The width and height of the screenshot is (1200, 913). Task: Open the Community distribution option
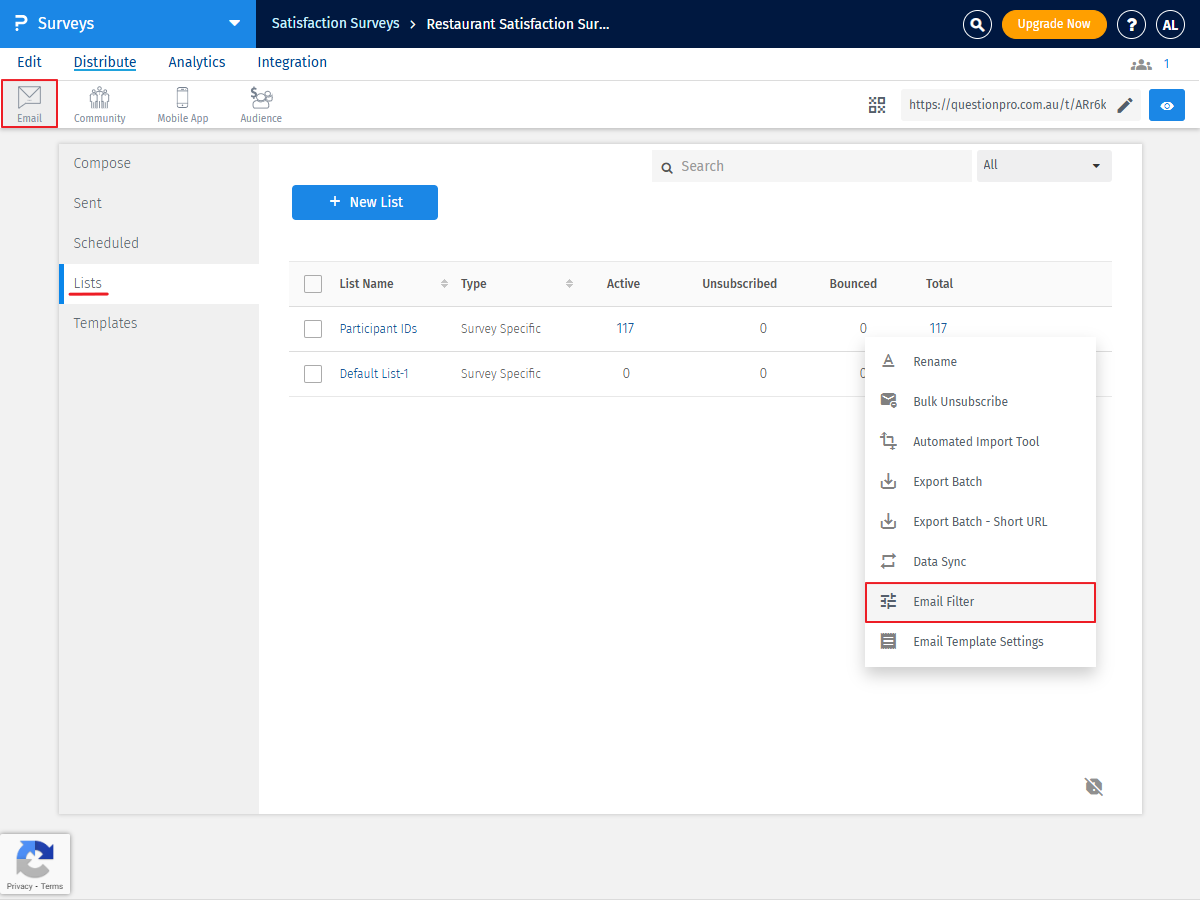point(99,103)
